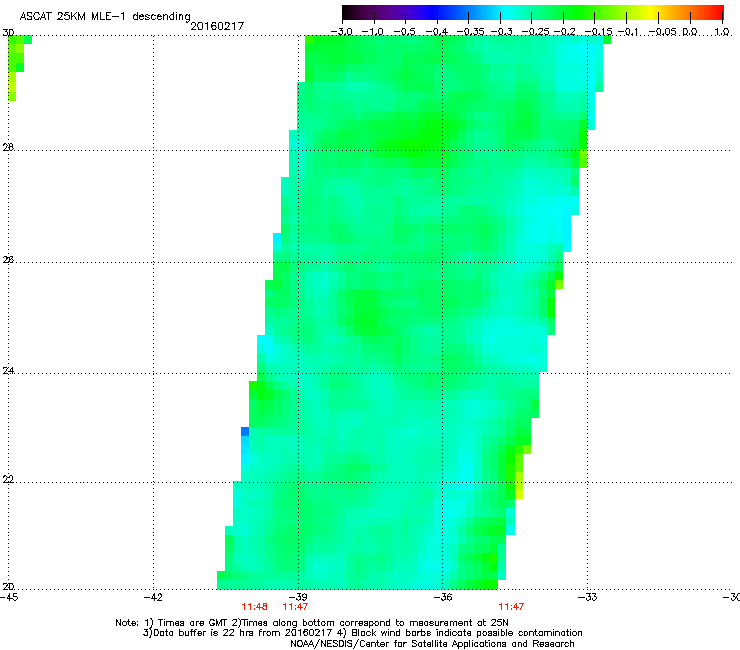Click the red time stamp "11:48"

point(254,607)
